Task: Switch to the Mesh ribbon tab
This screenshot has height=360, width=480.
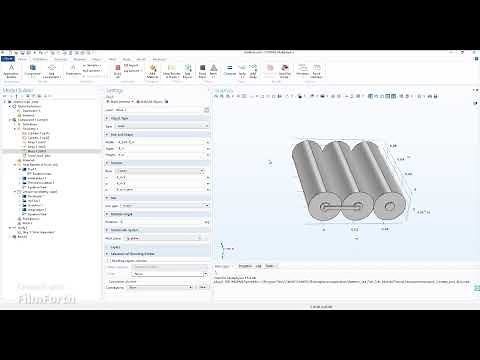Action: [x=112, y=59]
